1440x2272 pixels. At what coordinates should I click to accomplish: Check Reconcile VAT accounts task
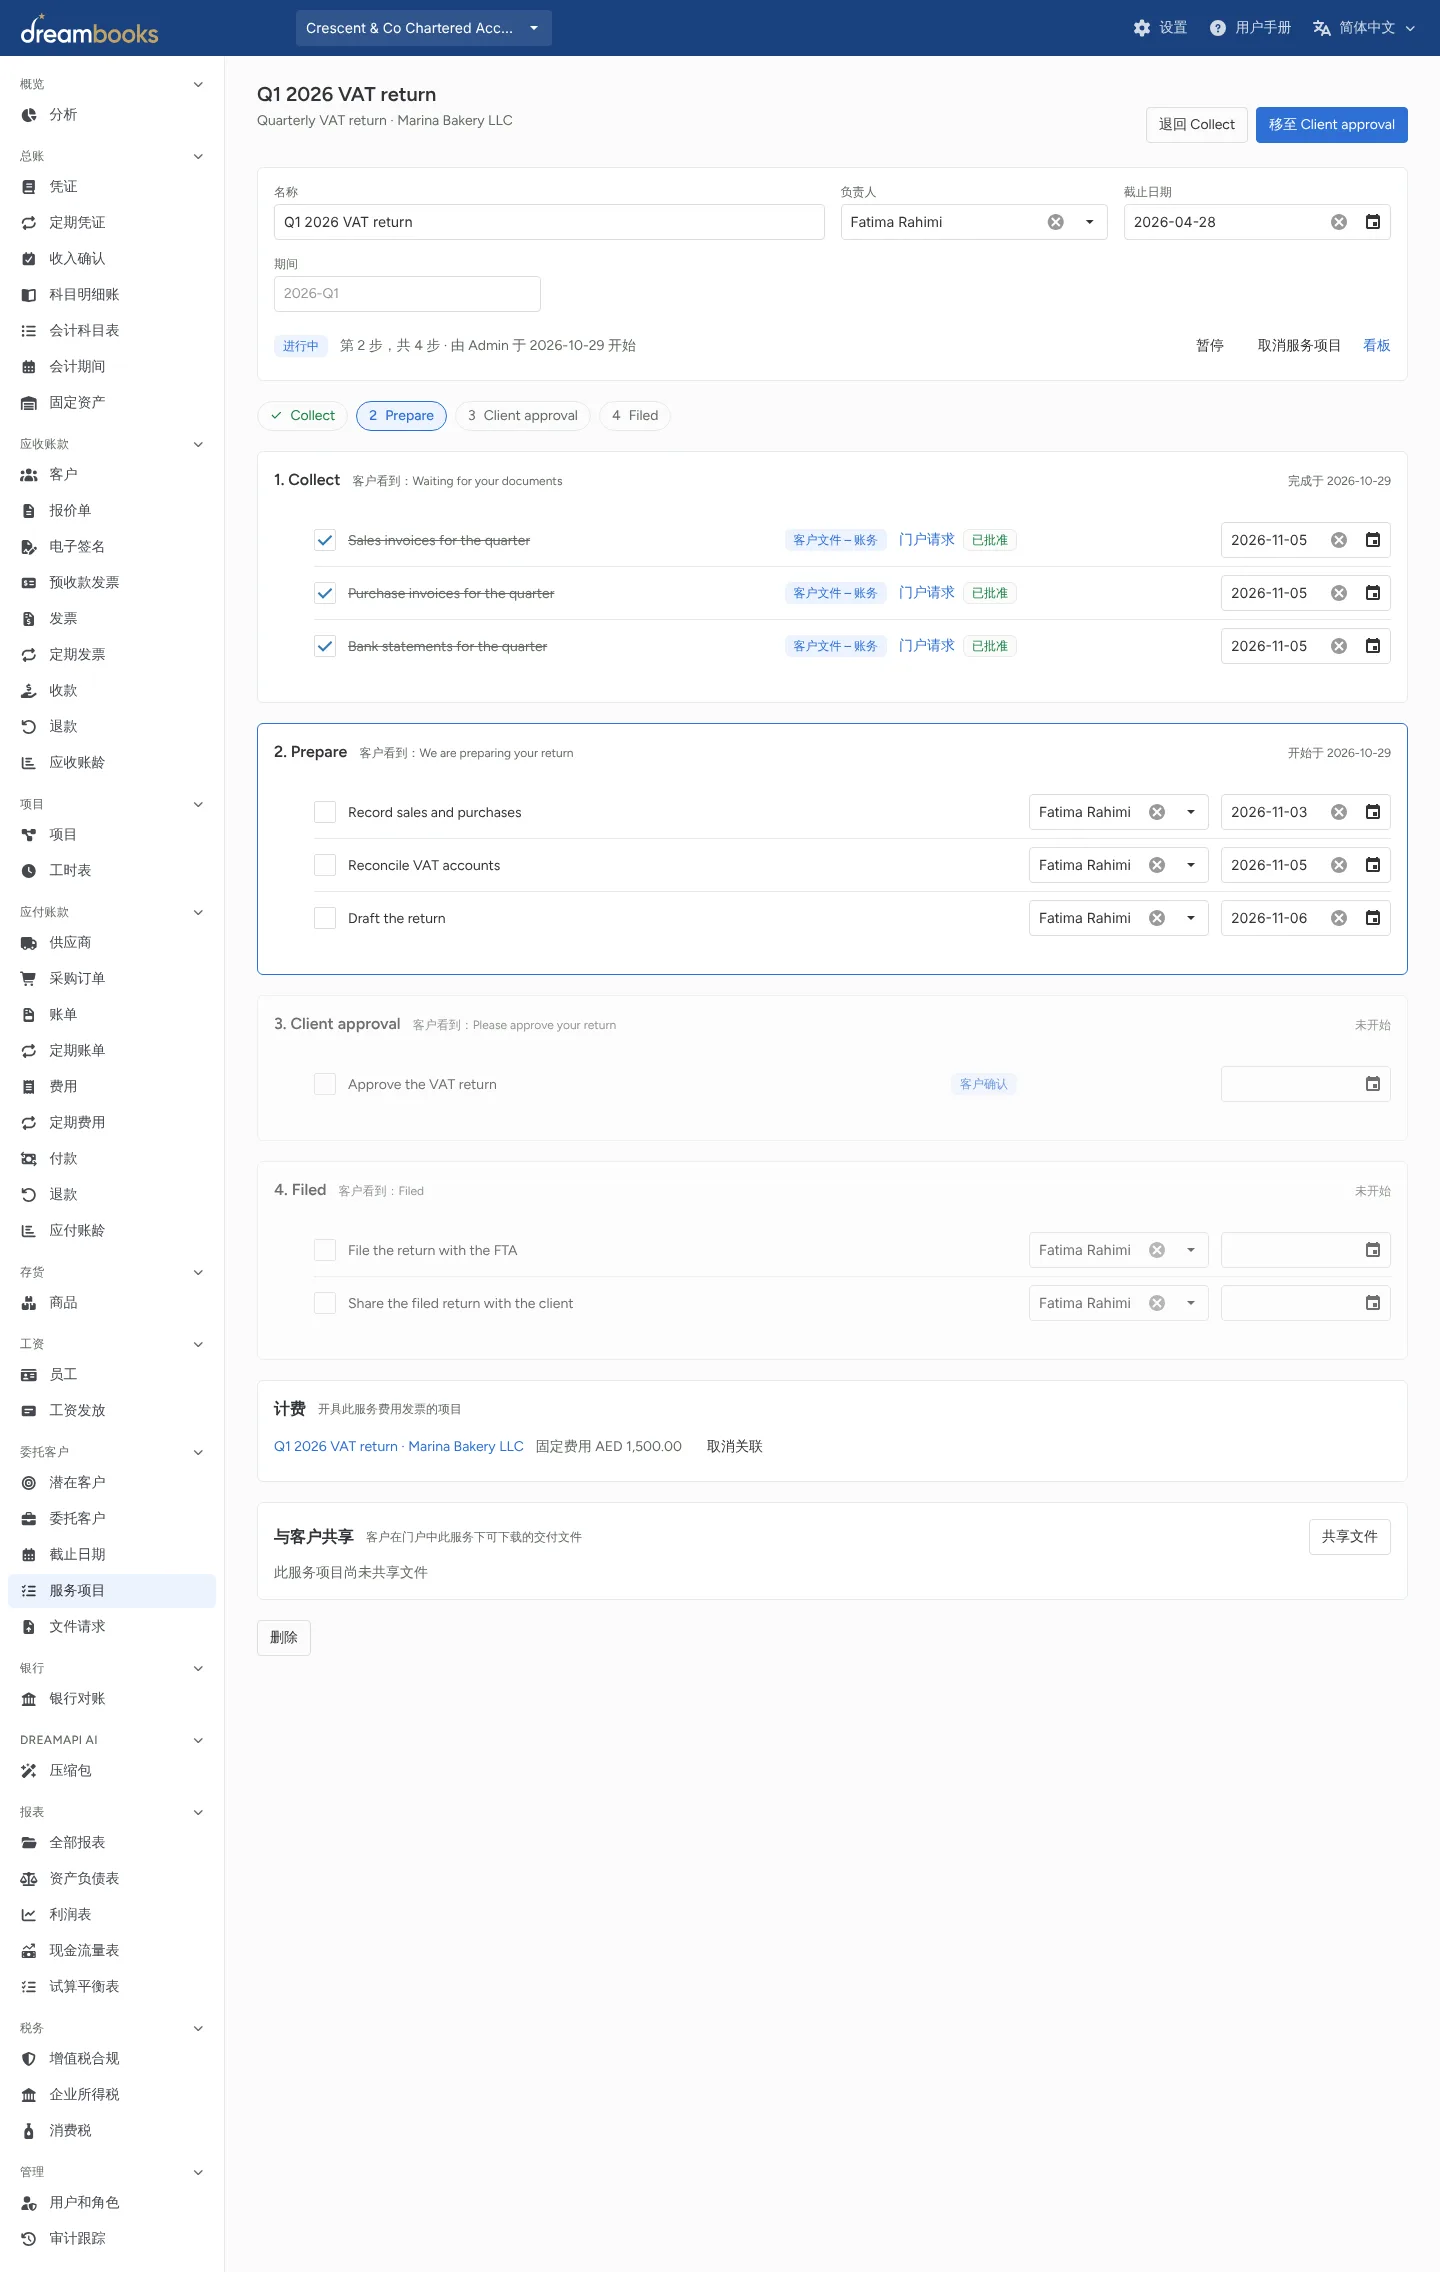click(325, 865)
